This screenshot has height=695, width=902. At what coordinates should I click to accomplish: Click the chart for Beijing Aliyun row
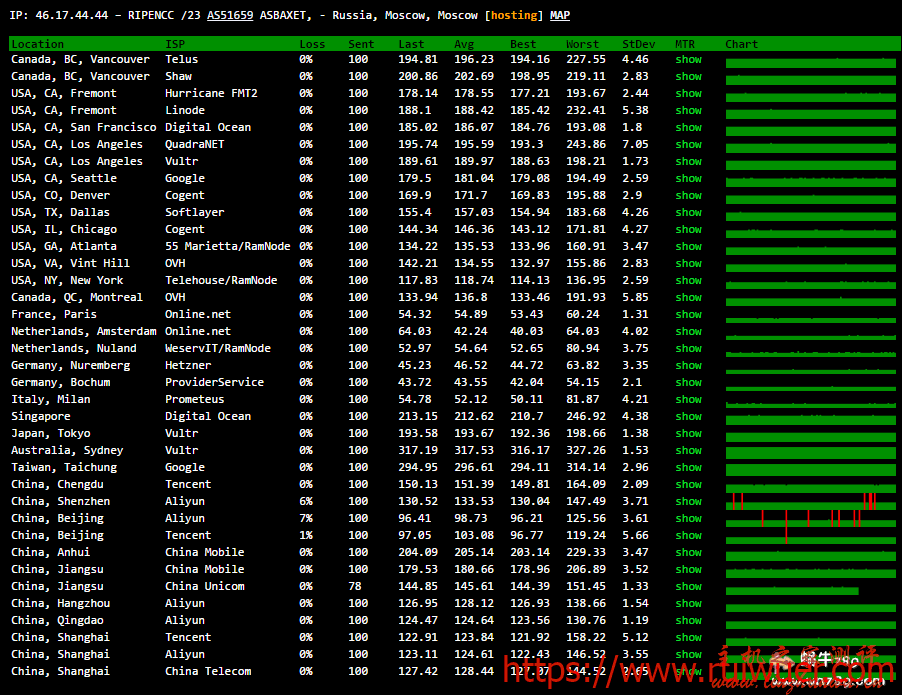(x=810, y=519)
